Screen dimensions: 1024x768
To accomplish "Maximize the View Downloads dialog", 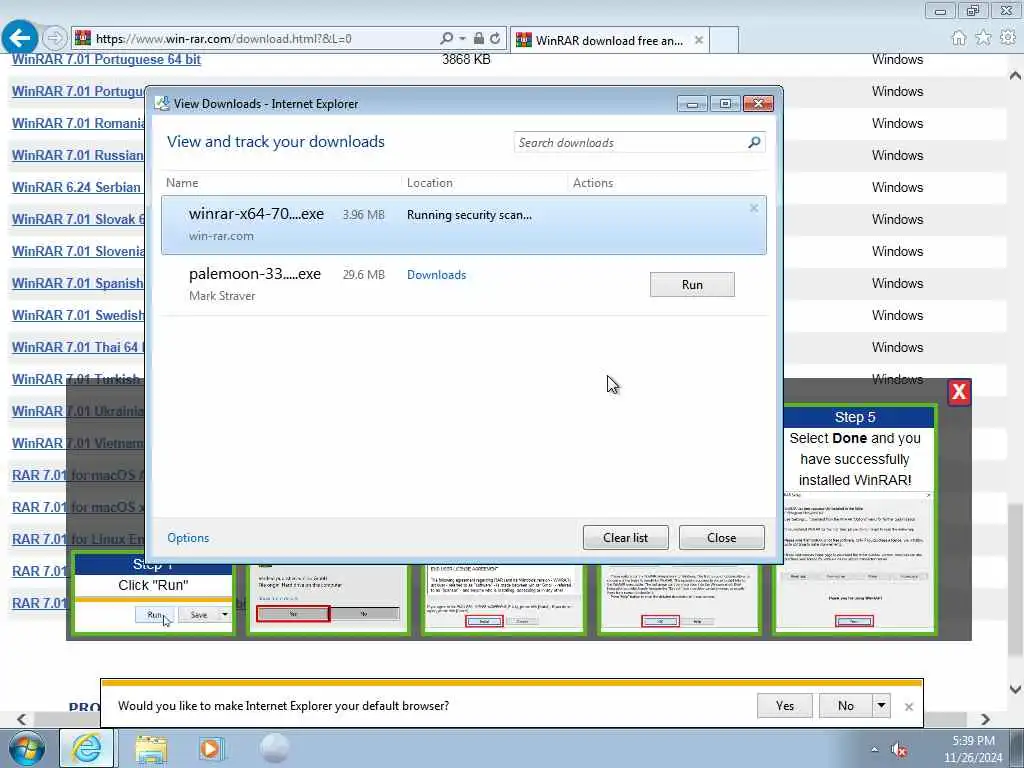I will (x=725, y=103).
